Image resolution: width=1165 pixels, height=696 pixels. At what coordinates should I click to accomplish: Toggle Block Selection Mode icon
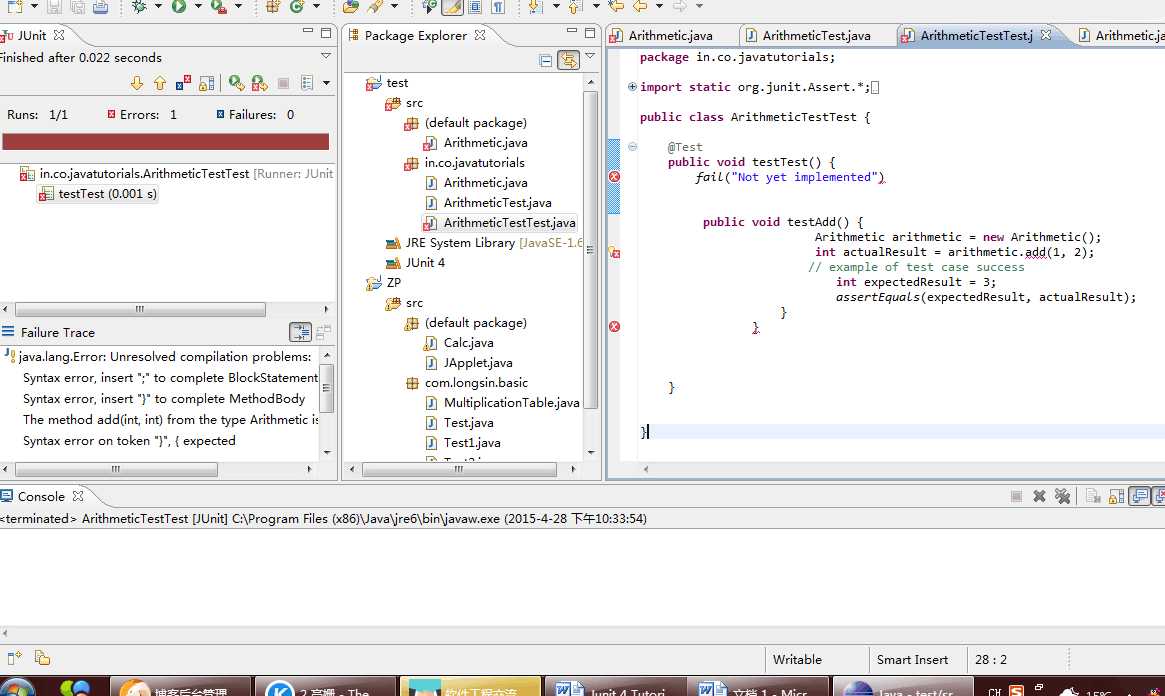tap(476, 7)
